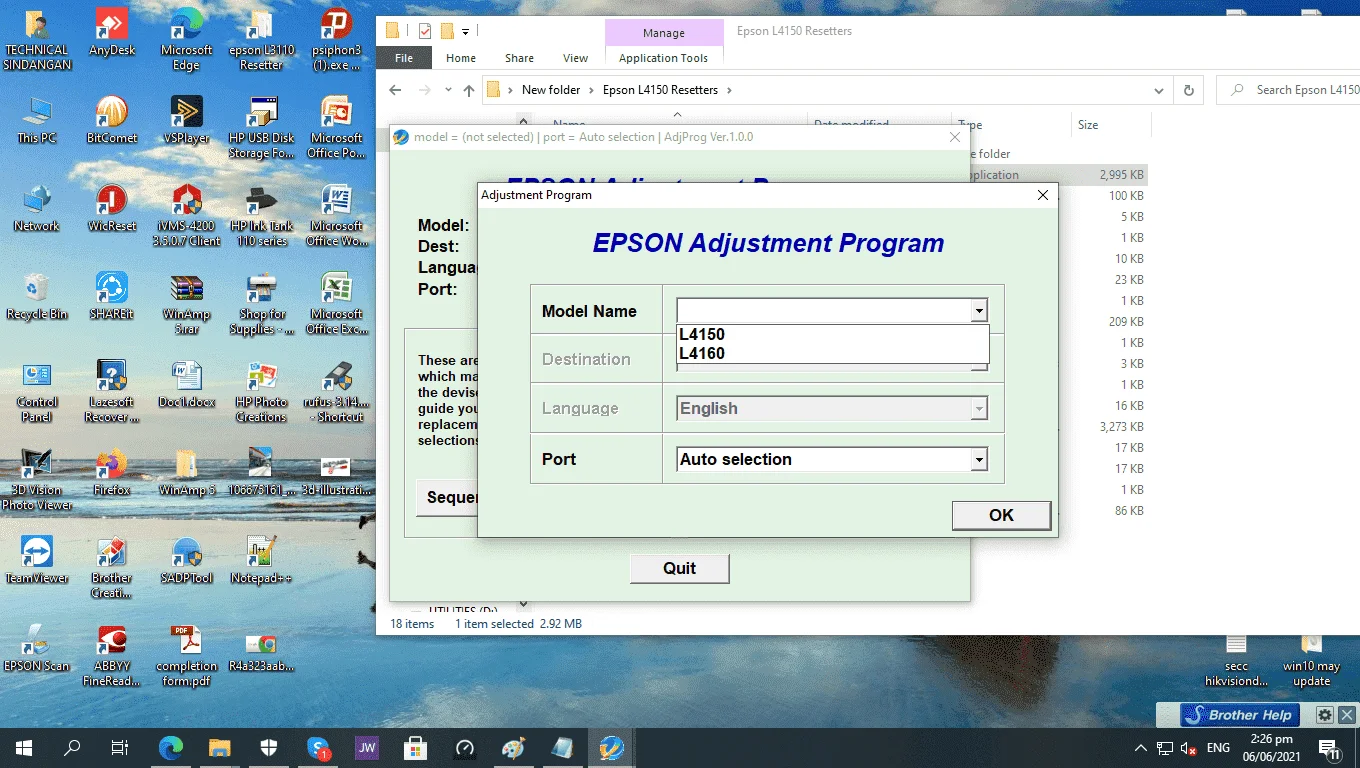This screenshot has height=768, width=1360.
Task: Click the SADPTool desktop icon
Action: [186, 561]
